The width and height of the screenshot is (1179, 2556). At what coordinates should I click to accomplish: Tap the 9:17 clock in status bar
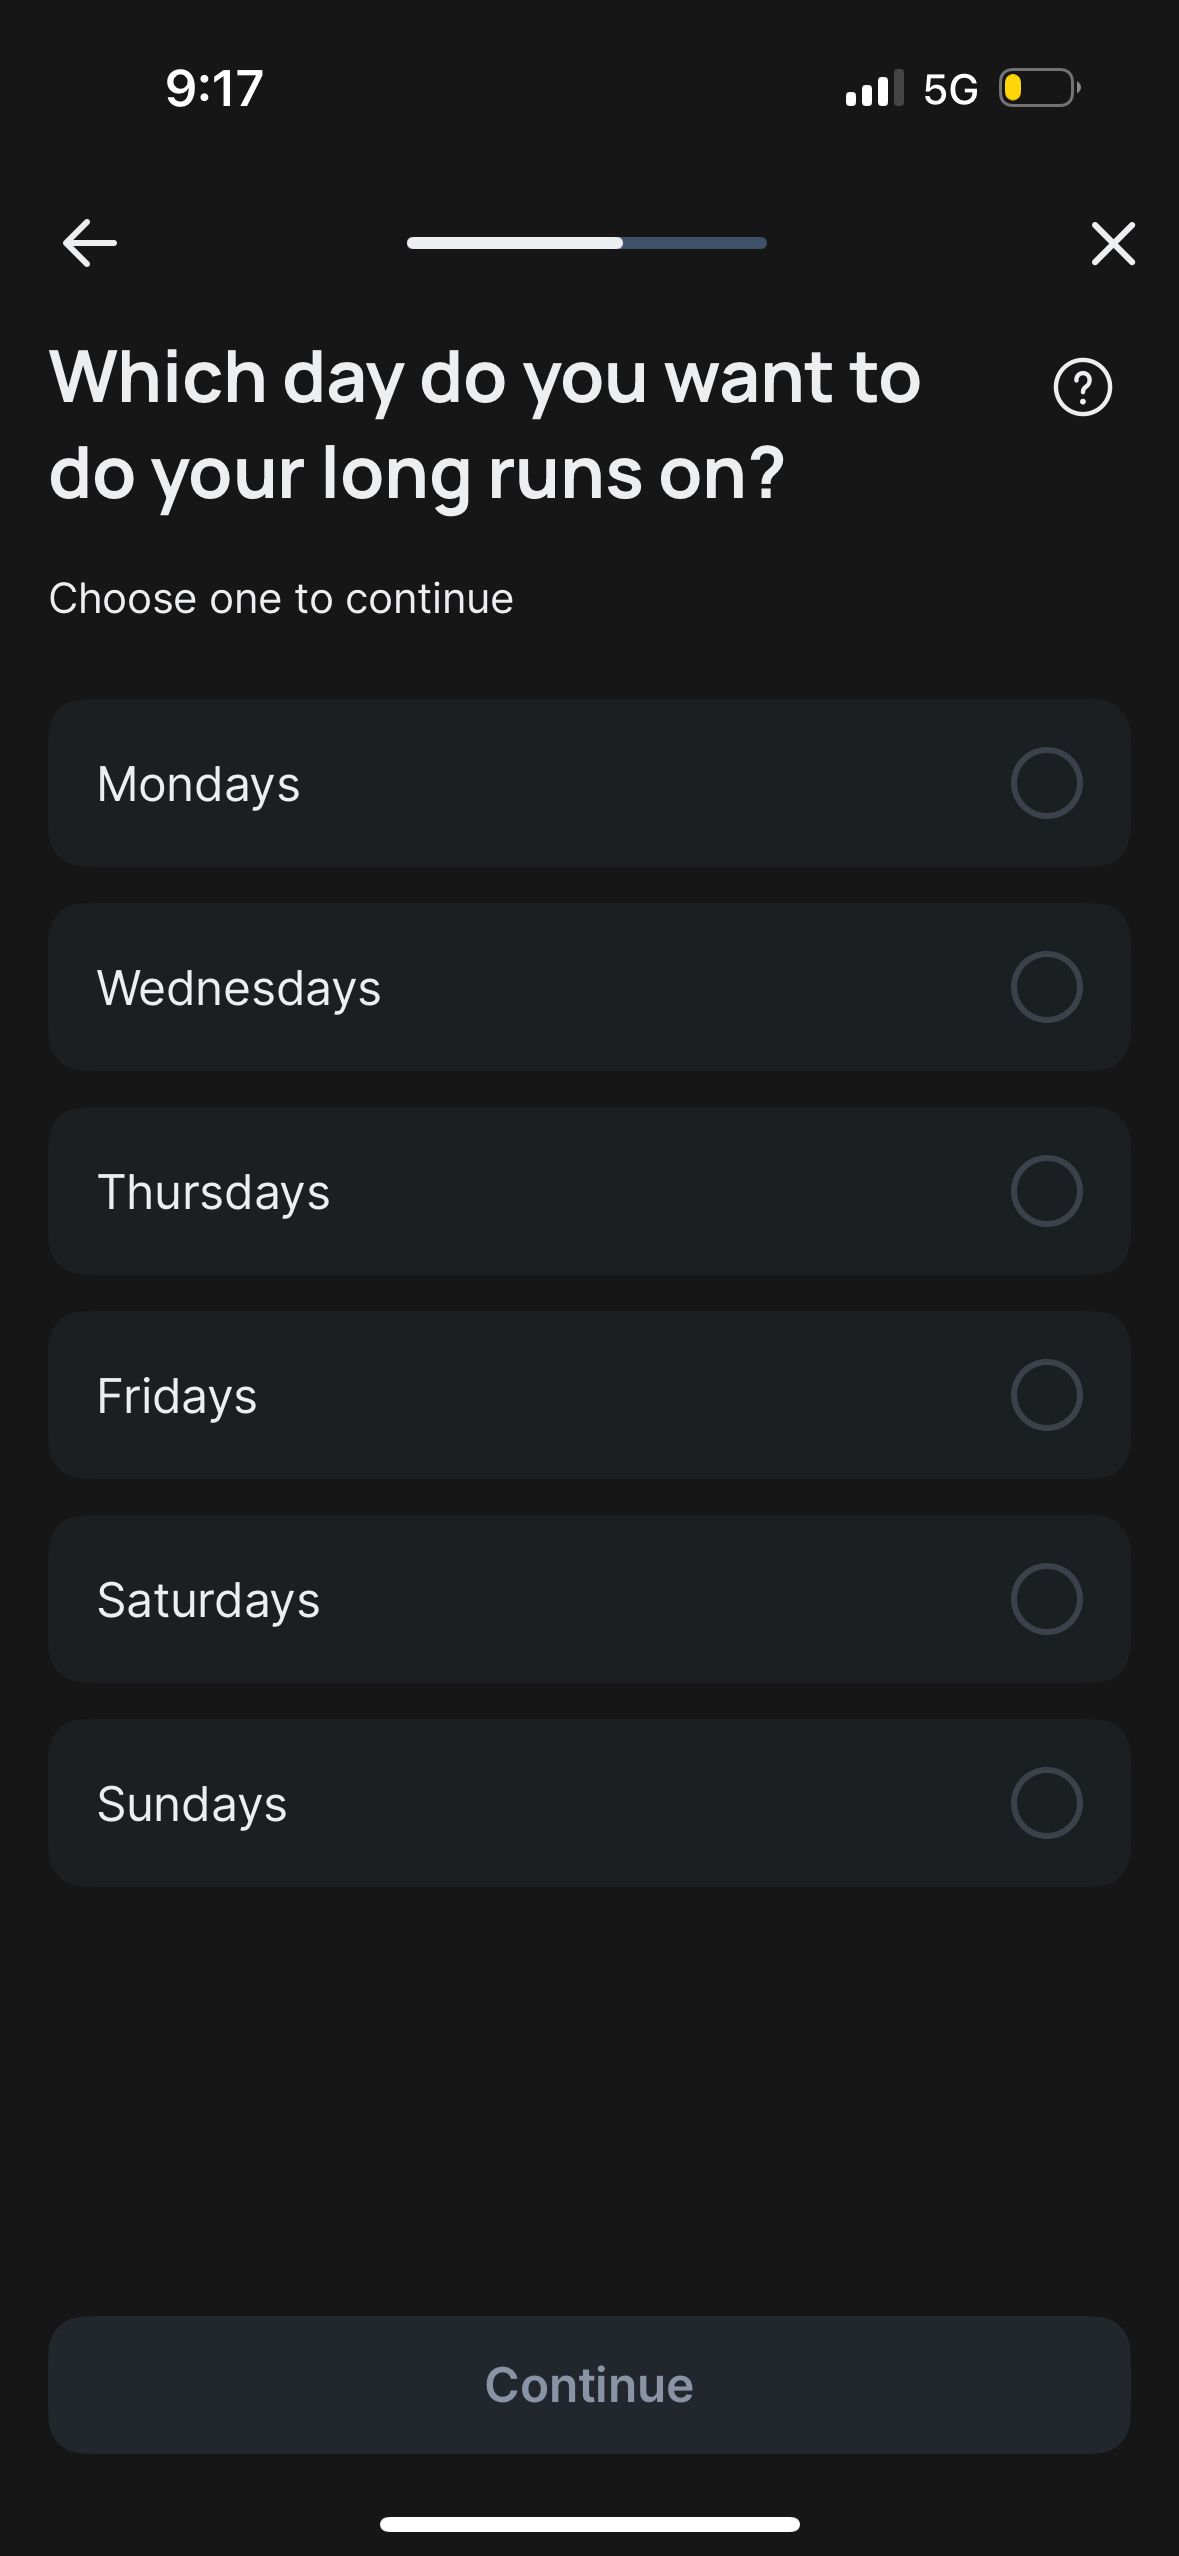214,88
